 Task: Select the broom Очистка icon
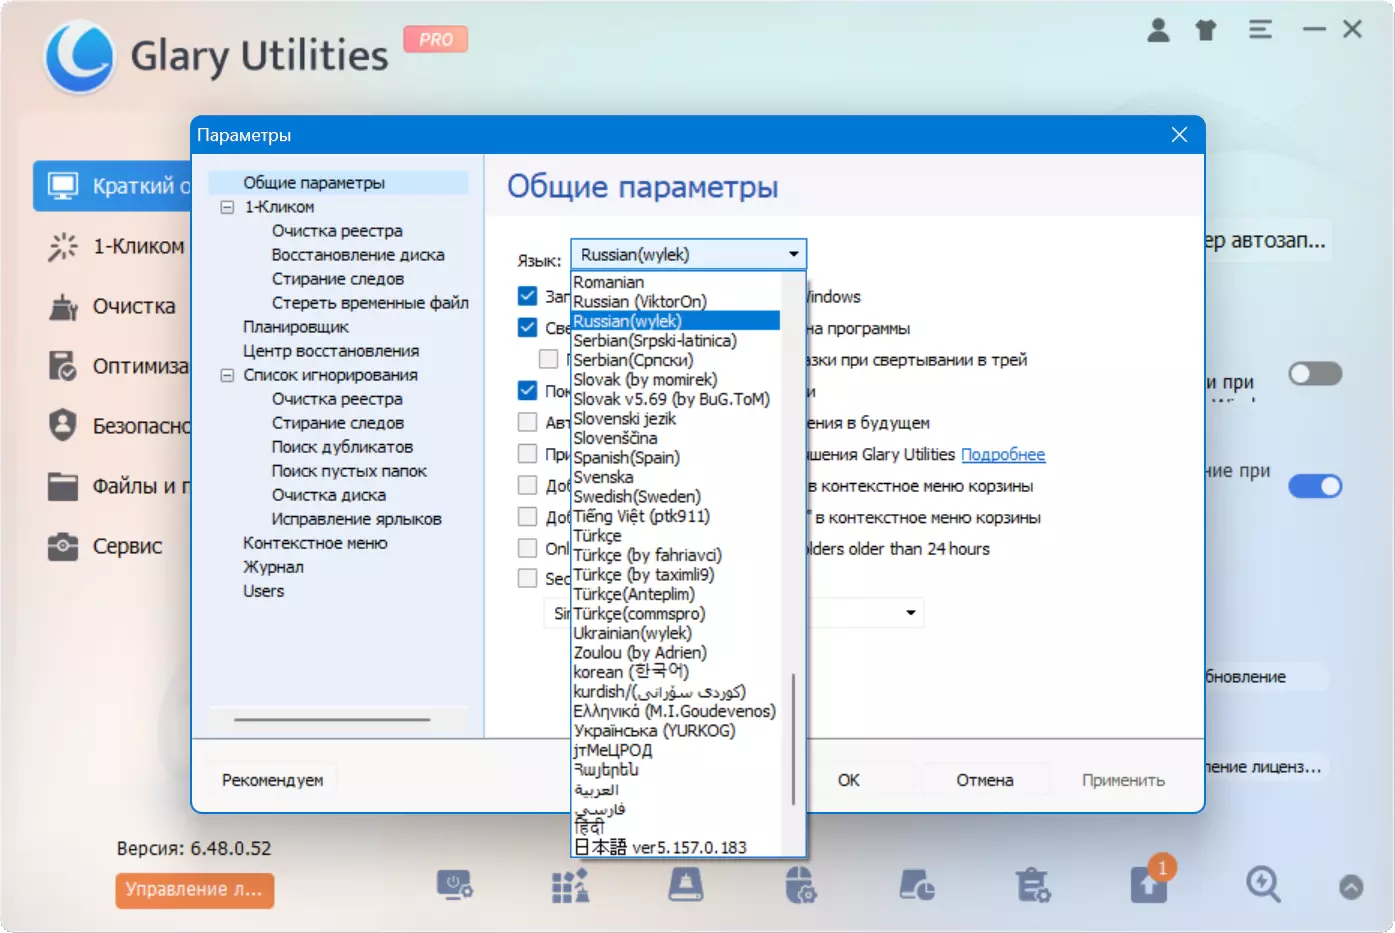[63, 306]
